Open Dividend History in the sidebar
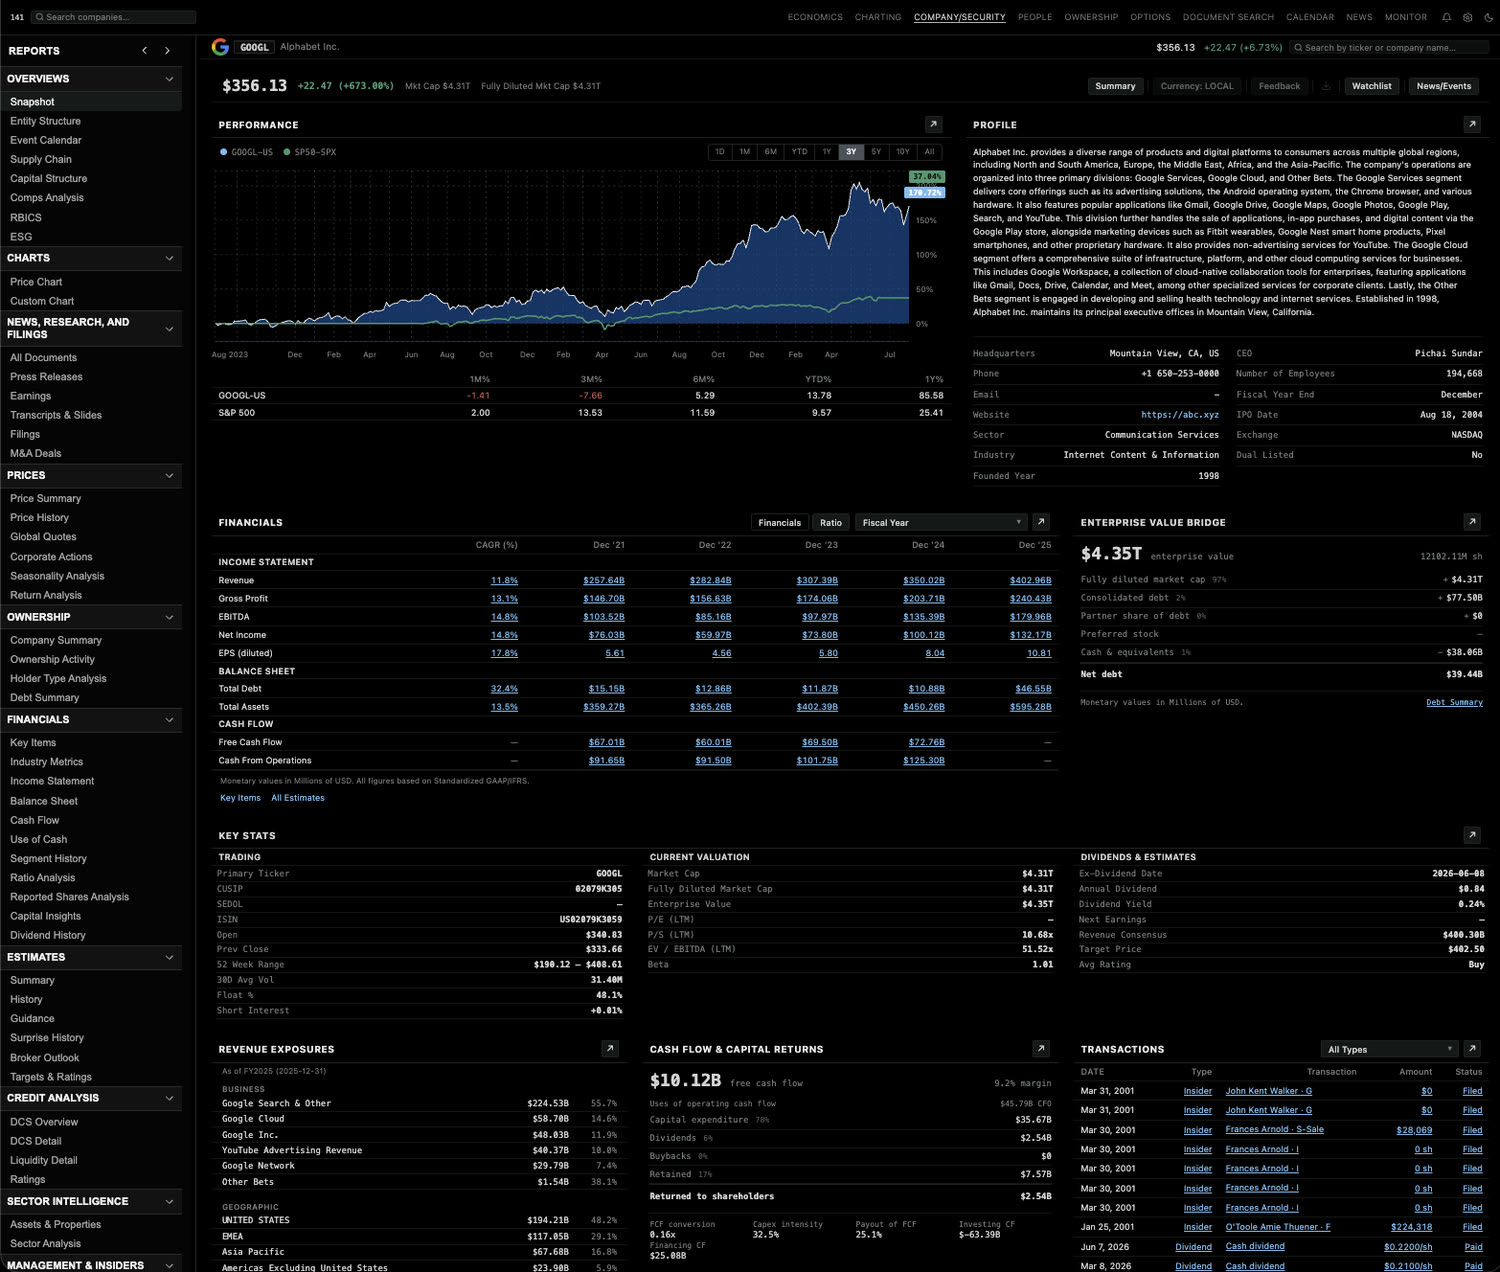This screenshot has width=1500, height=1272. [48, 935]
